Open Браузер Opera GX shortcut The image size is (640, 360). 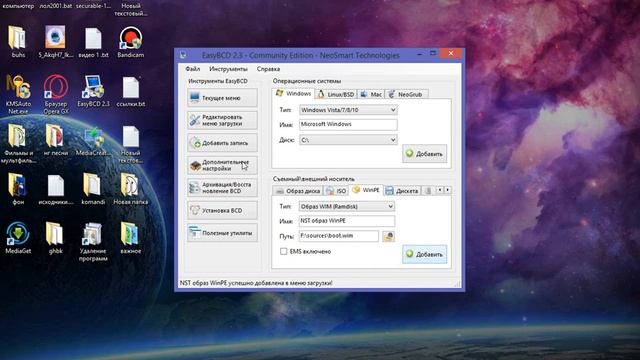56,94
